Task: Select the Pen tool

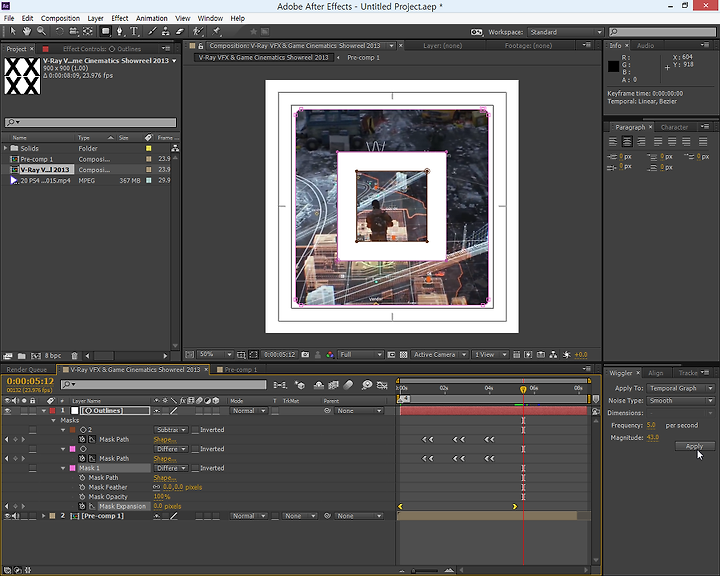Action: click(x=120, y=31)
